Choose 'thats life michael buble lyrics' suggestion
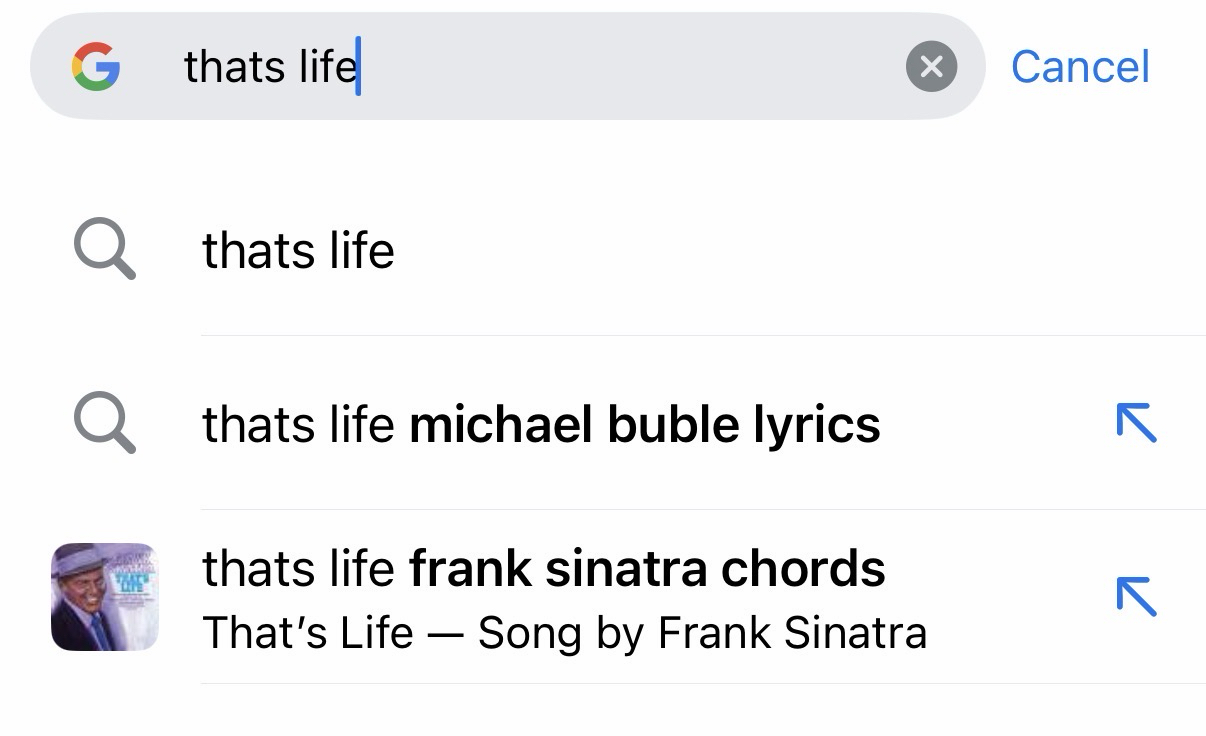This screenshot has height=736, width=1206. (540, 424)
